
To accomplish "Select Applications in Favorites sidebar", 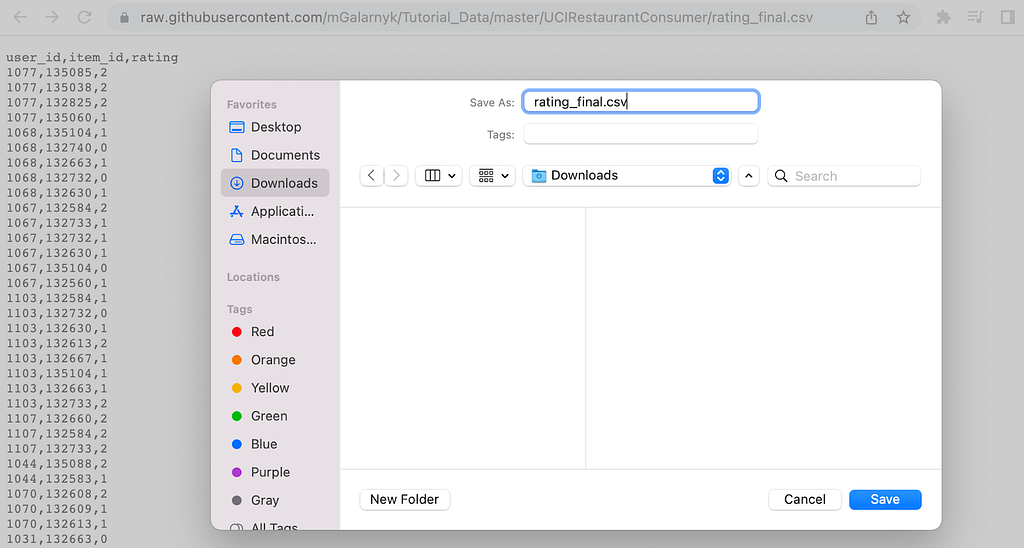I will point(275,211).
